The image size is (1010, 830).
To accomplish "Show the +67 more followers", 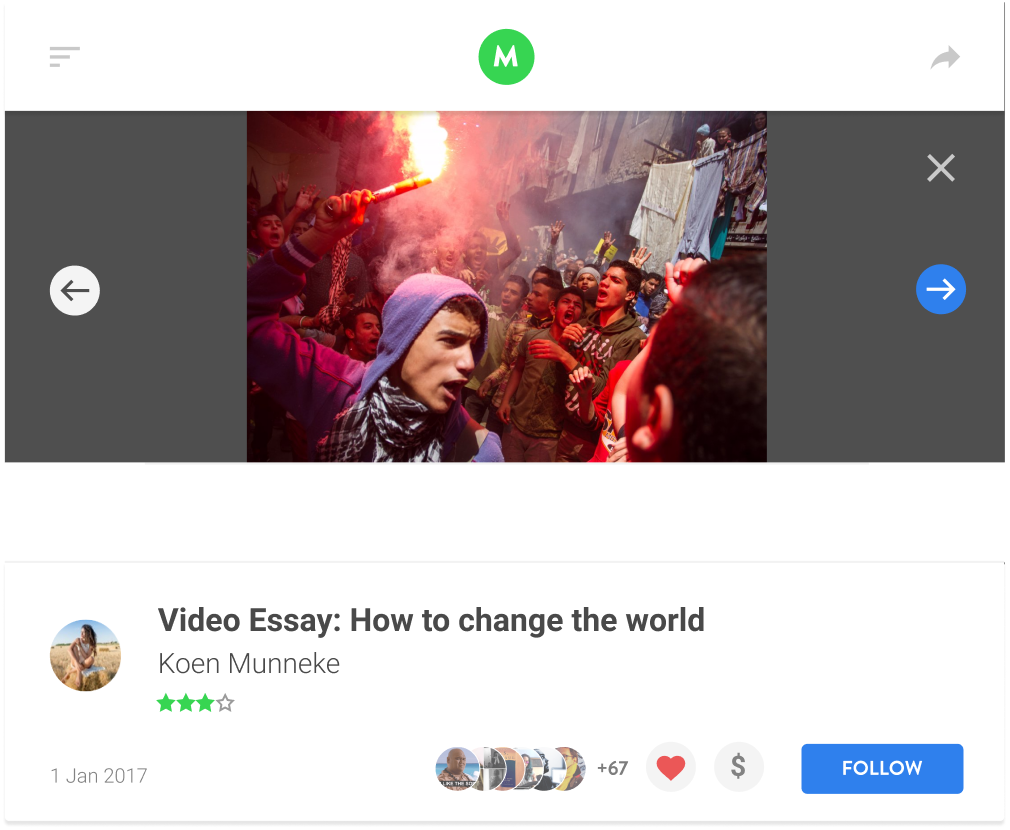I will click(x=612, y=768).
